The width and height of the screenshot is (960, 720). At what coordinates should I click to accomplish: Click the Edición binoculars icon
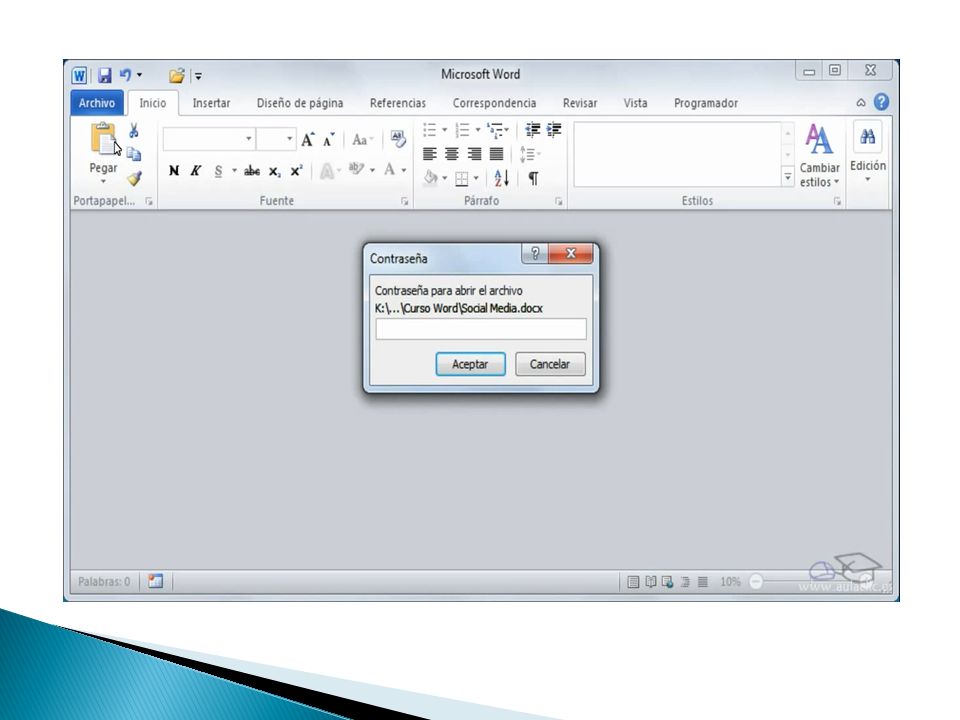click(868, 137)
